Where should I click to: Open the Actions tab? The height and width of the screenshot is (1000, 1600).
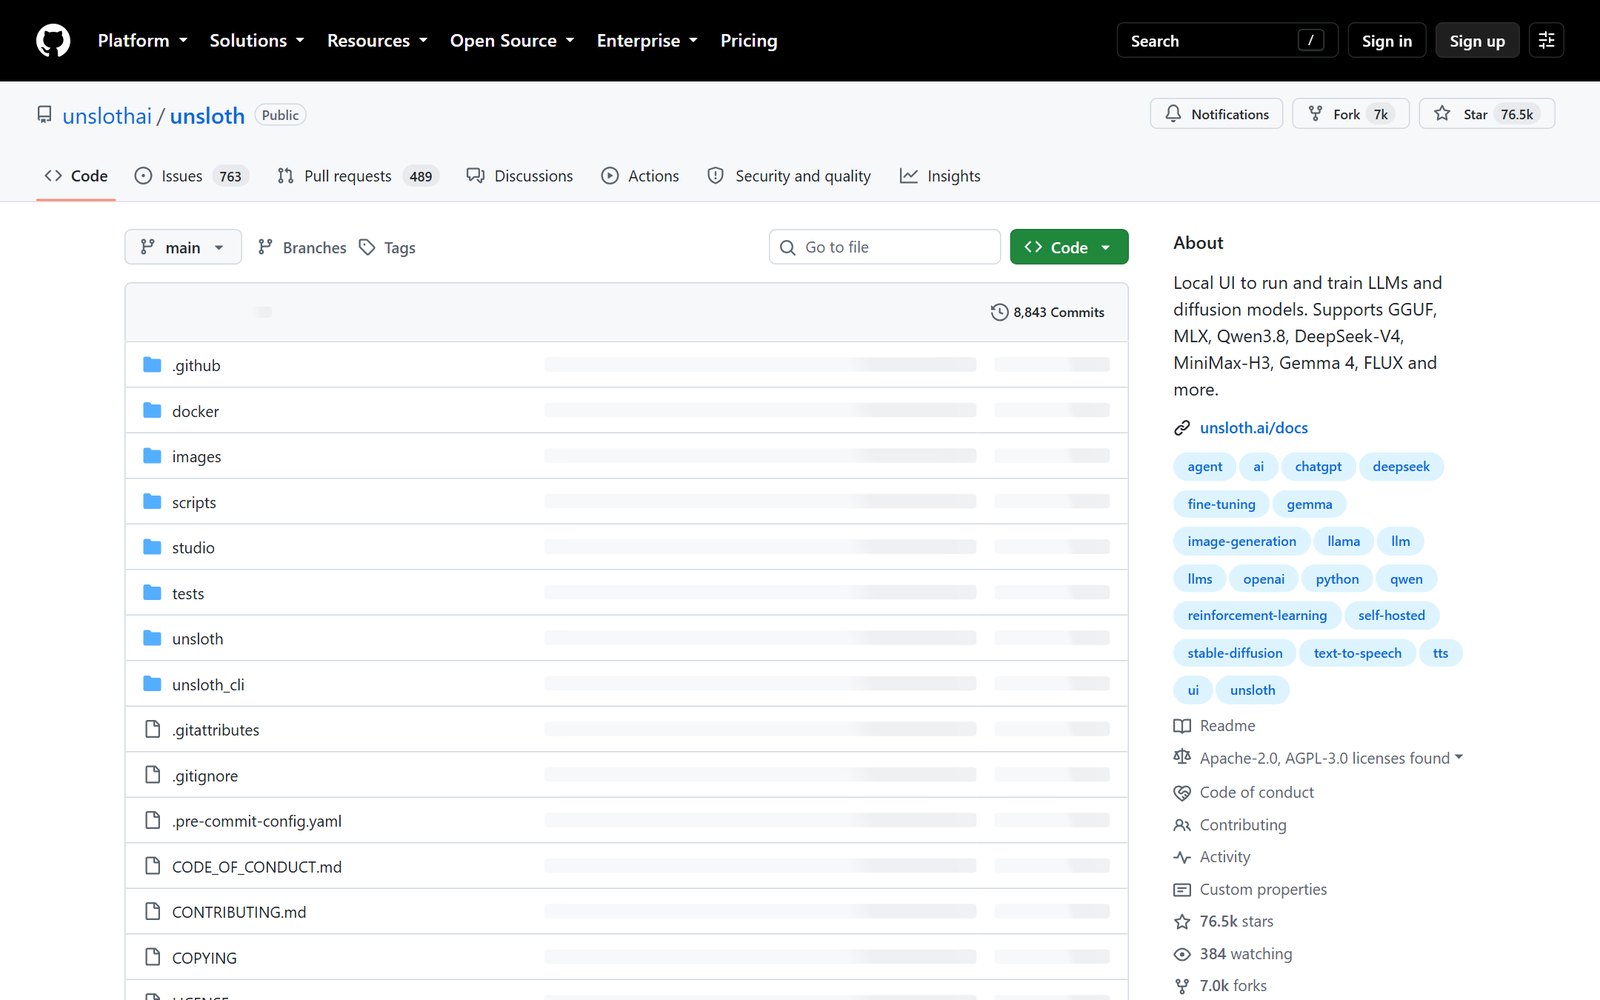[640, 176]
